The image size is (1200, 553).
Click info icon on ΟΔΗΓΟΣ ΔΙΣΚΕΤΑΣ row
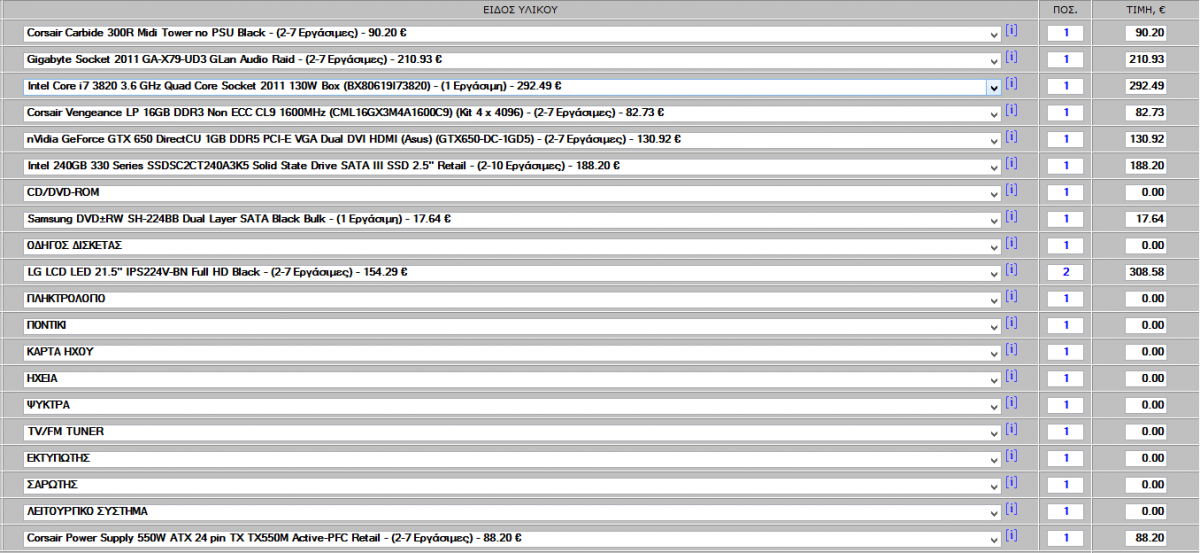pyautogui.click(x=1011, y=243)
